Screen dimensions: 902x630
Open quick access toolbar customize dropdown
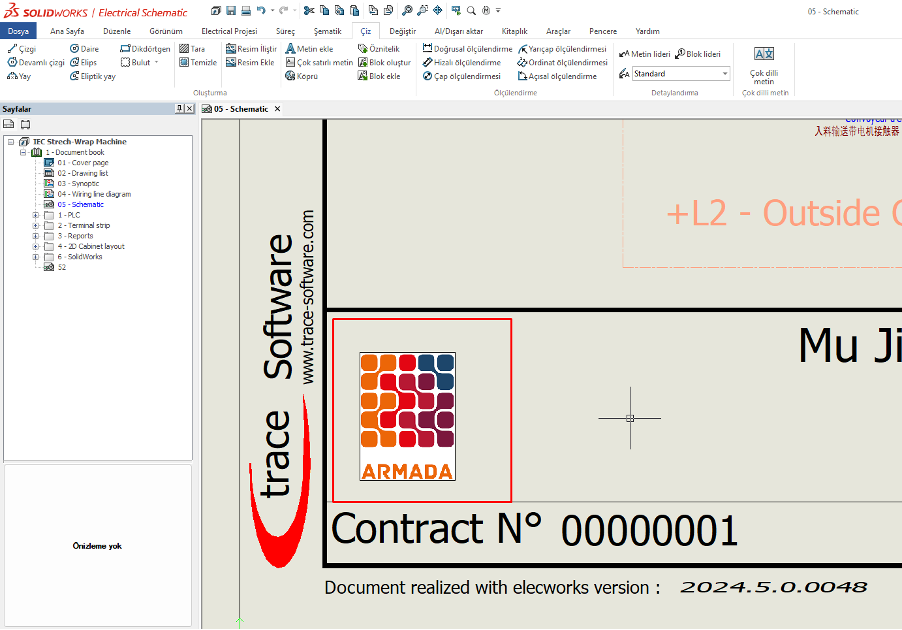pyautogui.click(x=498, y=10)
